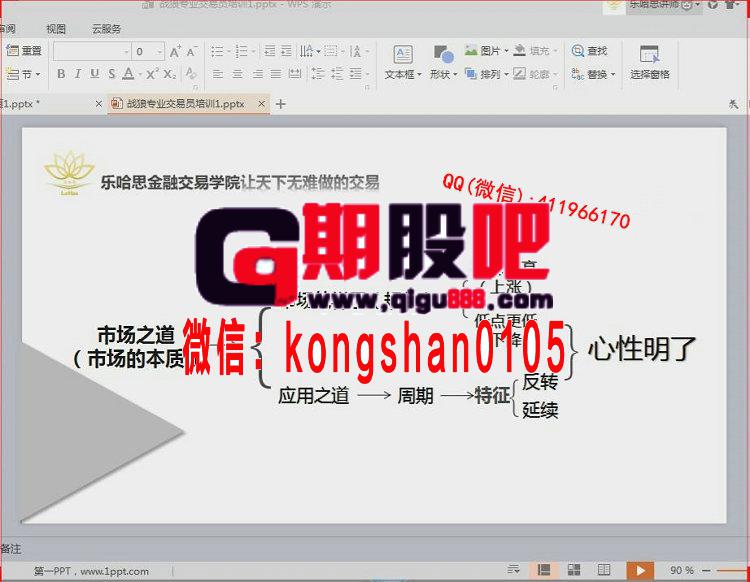Image resolution: width=750 pixels, height=582 pixels.
Task: Open the 选择窗格 selection pane
Action: 650,62
